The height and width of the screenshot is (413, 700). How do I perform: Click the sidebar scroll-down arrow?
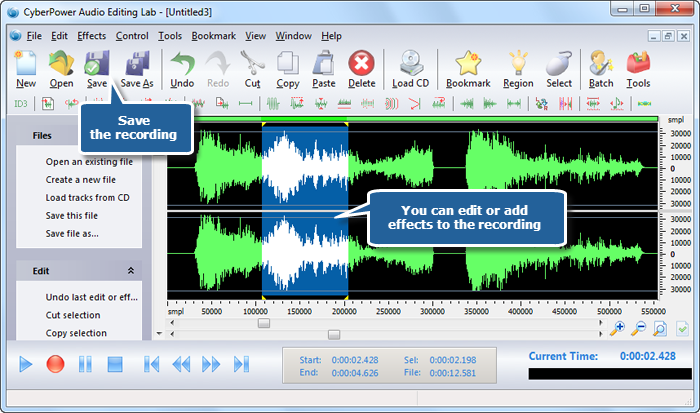coord(159,334)
